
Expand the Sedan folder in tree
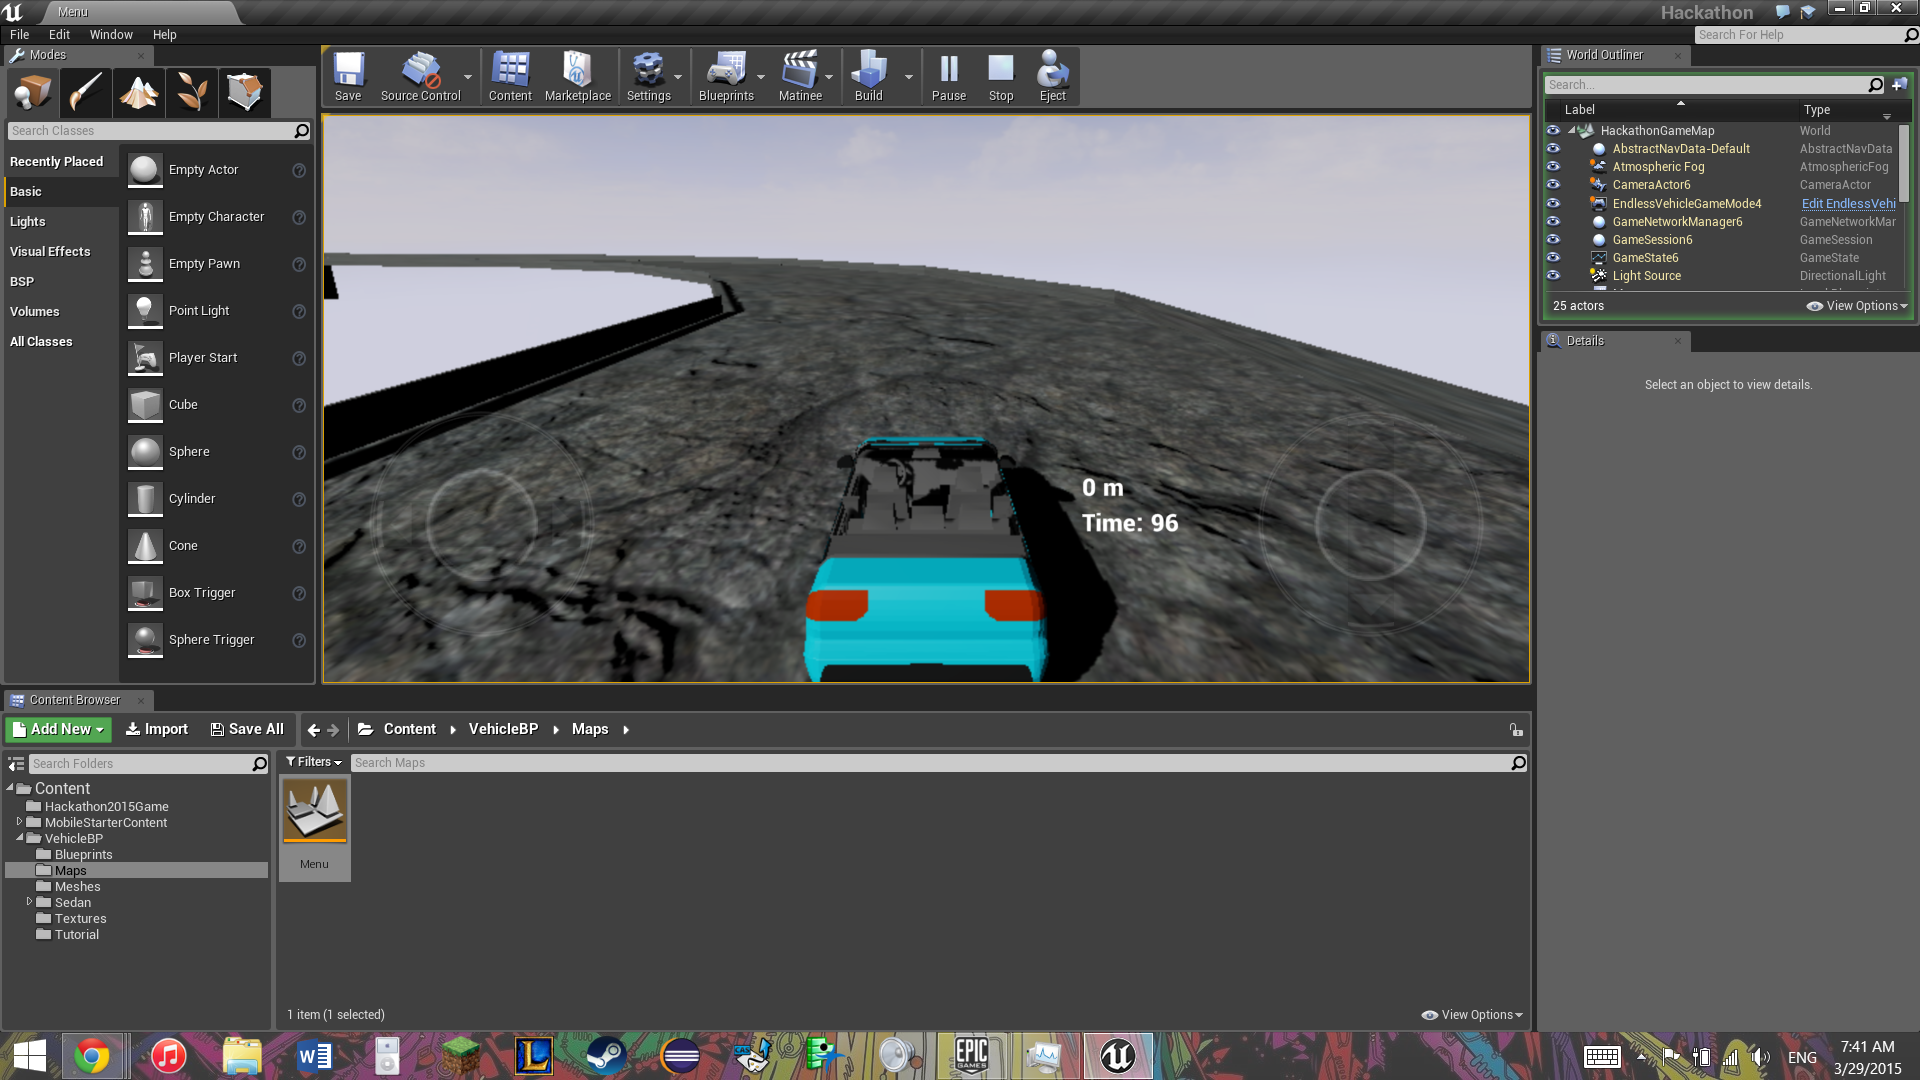(x=29, y=902)
